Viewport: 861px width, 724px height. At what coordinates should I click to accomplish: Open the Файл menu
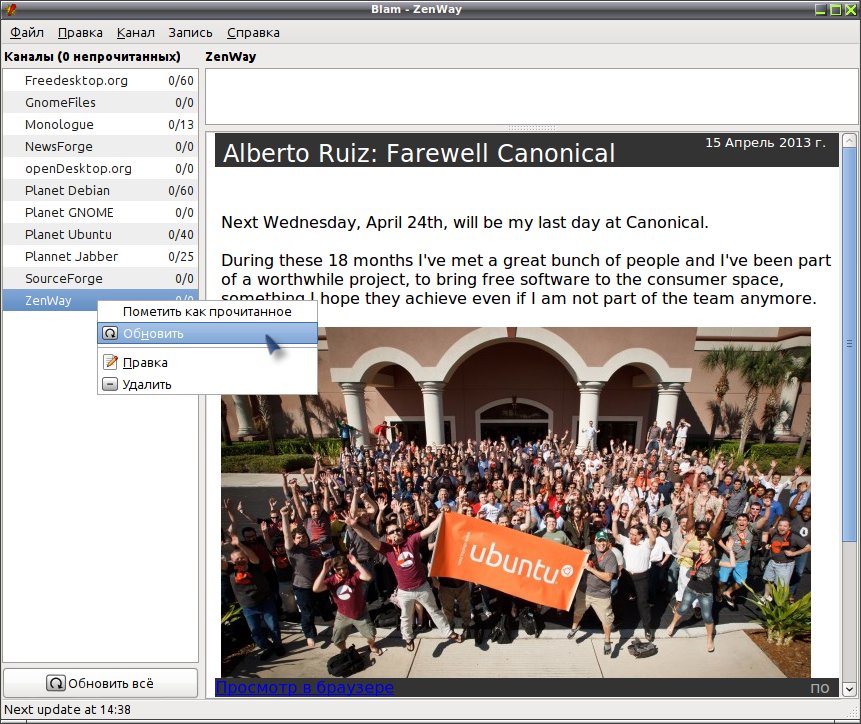(x=26, y=33)
